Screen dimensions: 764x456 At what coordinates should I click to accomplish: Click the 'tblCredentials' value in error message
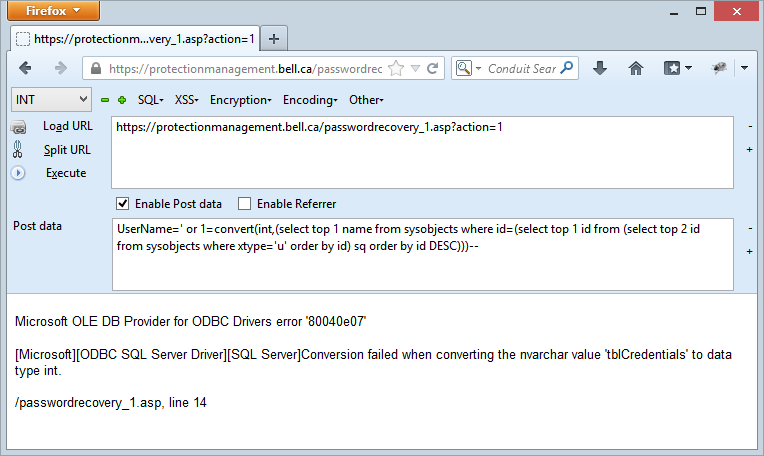coord(646,354)
